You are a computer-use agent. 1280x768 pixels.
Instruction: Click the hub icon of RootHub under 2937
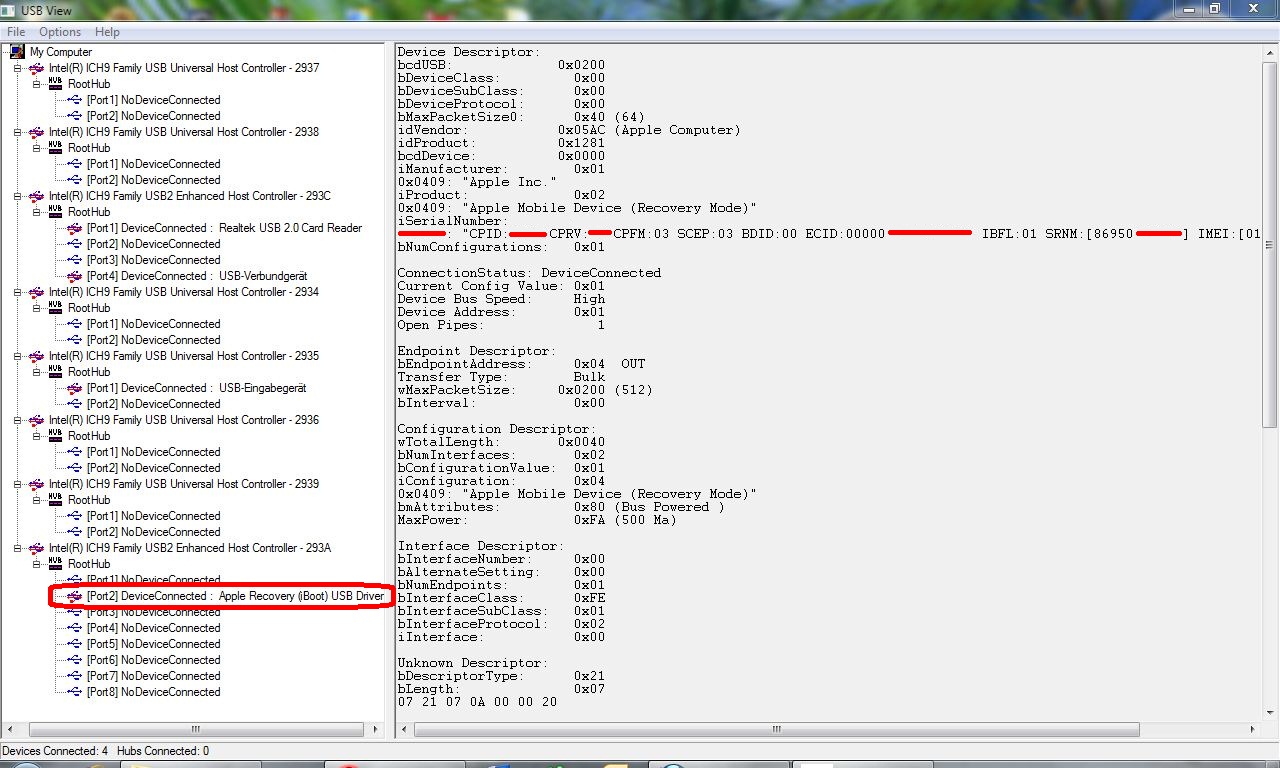tap(56, 84)
